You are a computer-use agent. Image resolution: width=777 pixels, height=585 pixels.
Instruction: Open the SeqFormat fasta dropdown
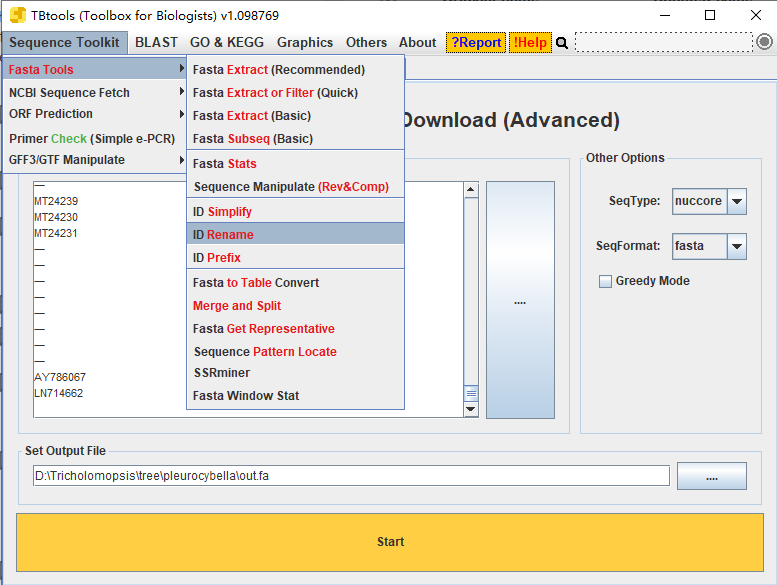point(736,246)
